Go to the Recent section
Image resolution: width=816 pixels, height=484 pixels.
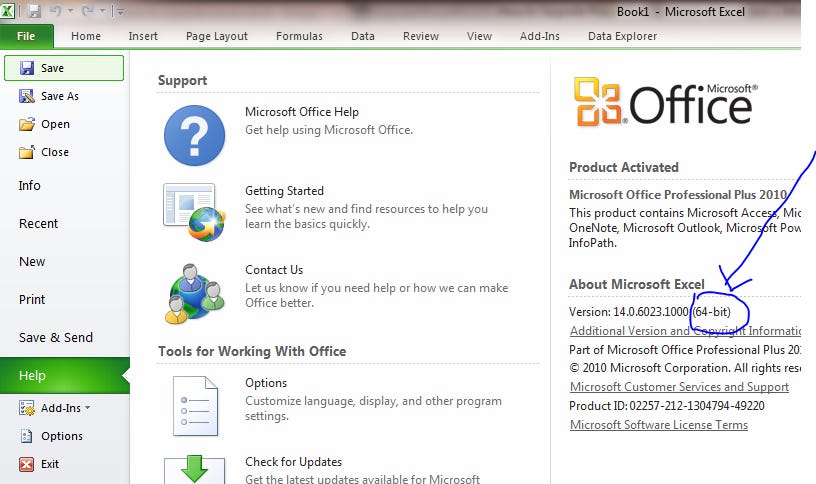tap(39, 224)
